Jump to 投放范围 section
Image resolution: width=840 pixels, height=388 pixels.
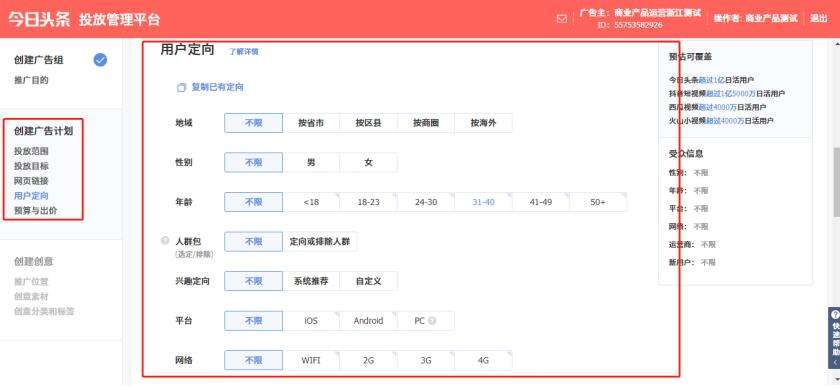pos(31,151)
